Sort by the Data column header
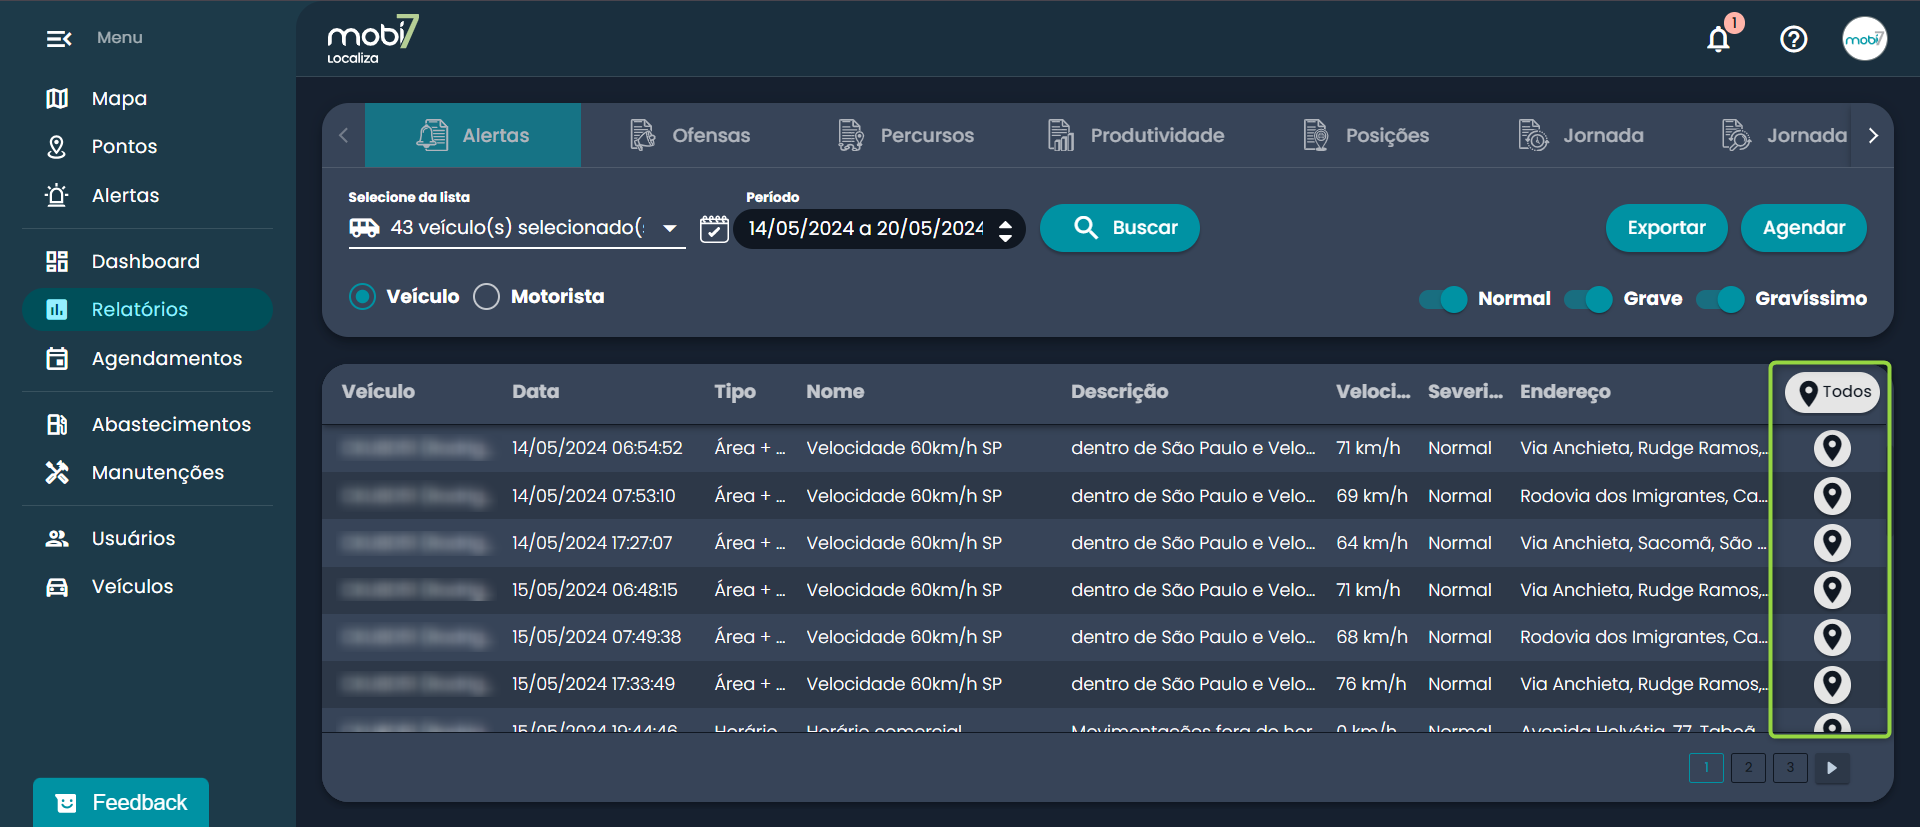 coord(536,392)
